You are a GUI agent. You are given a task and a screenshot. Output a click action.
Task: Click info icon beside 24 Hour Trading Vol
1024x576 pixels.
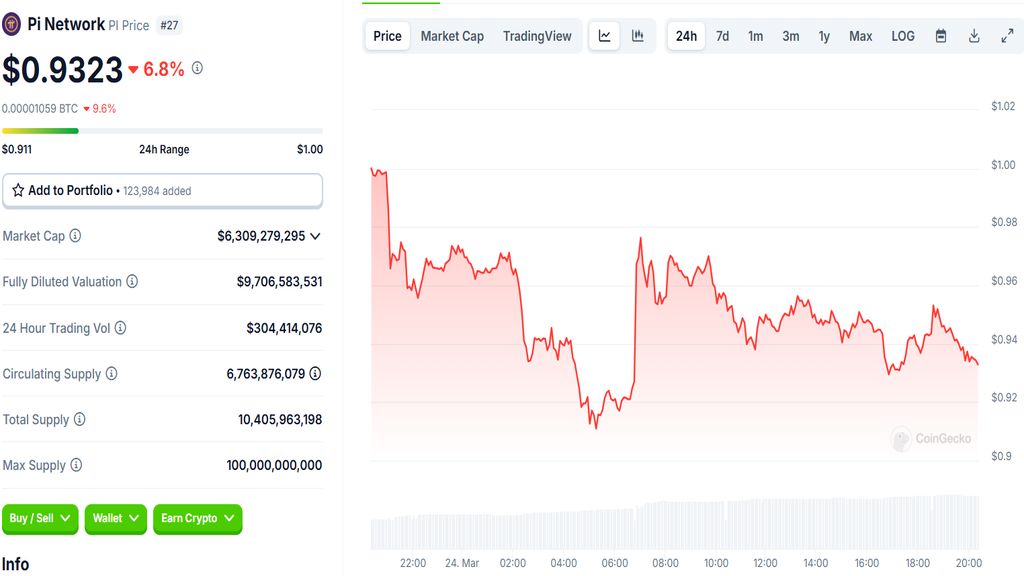click(121, 328)
